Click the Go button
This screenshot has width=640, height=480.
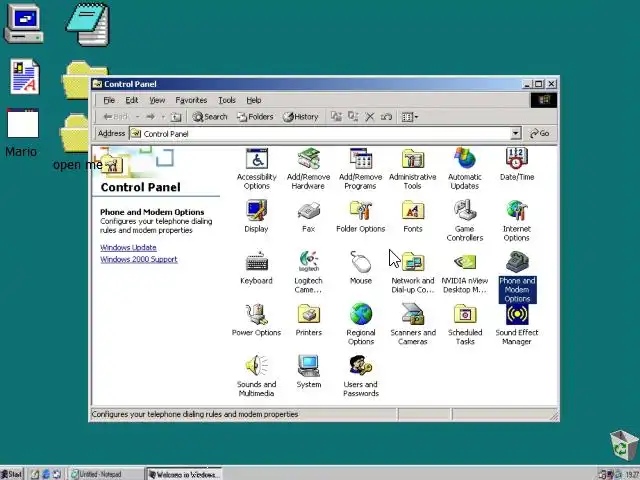point(540,133)
